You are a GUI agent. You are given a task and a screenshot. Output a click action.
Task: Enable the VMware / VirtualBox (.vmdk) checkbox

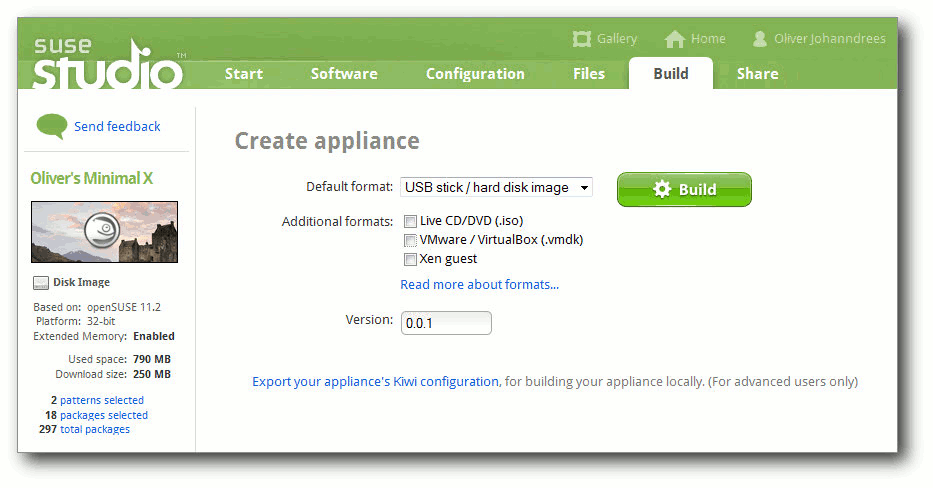pos(410,240)
